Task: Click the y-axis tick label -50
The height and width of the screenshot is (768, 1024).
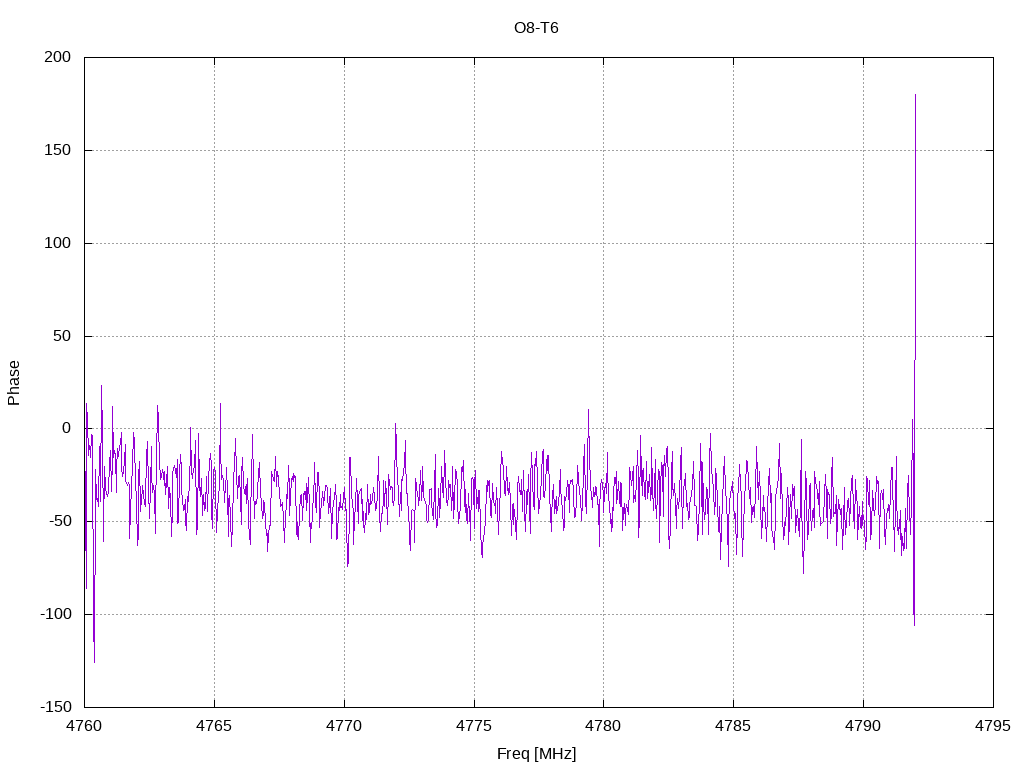Action: click(x=60, y=521)
